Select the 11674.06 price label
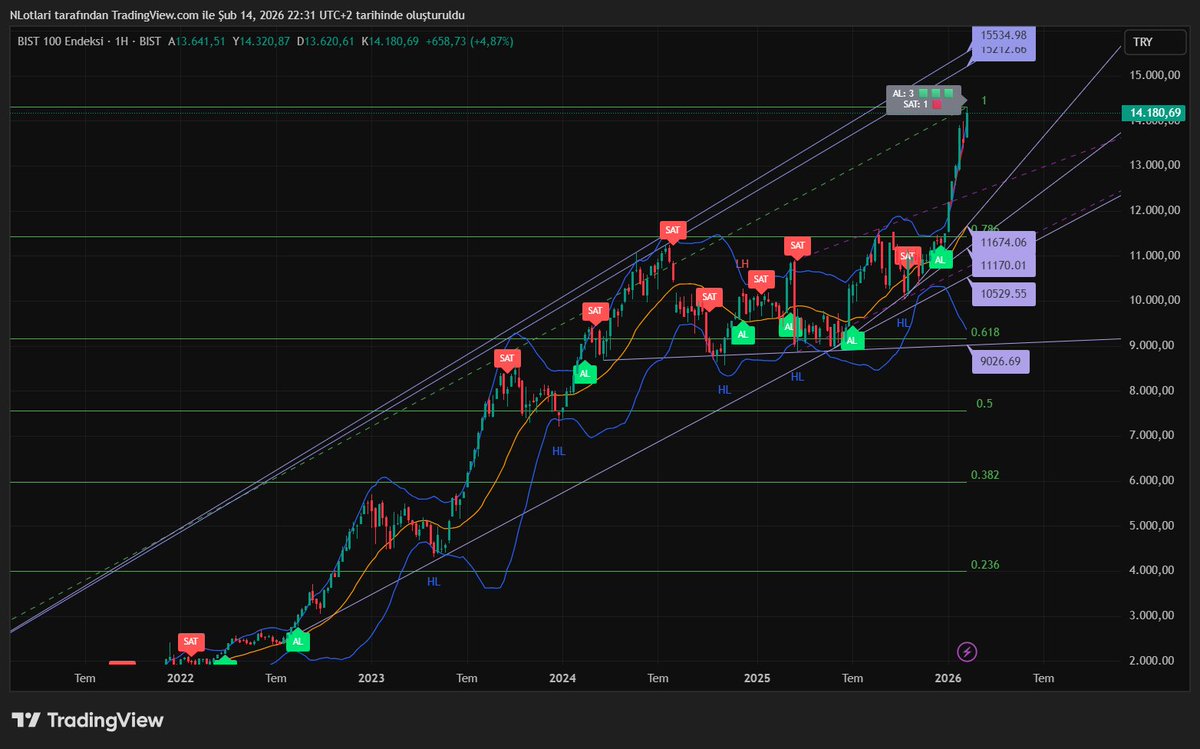This screenshot has height=749, width=1200. click(x=1004, y=242)
